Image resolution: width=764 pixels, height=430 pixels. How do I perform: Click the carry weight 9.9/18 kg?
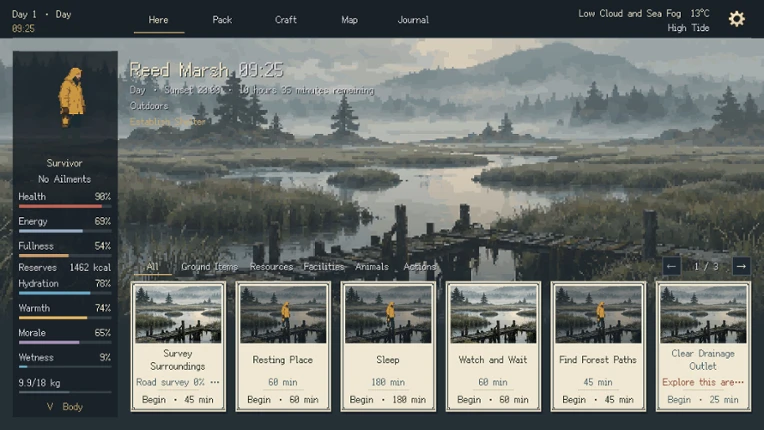pyautogui.click(x=39, y=383)
